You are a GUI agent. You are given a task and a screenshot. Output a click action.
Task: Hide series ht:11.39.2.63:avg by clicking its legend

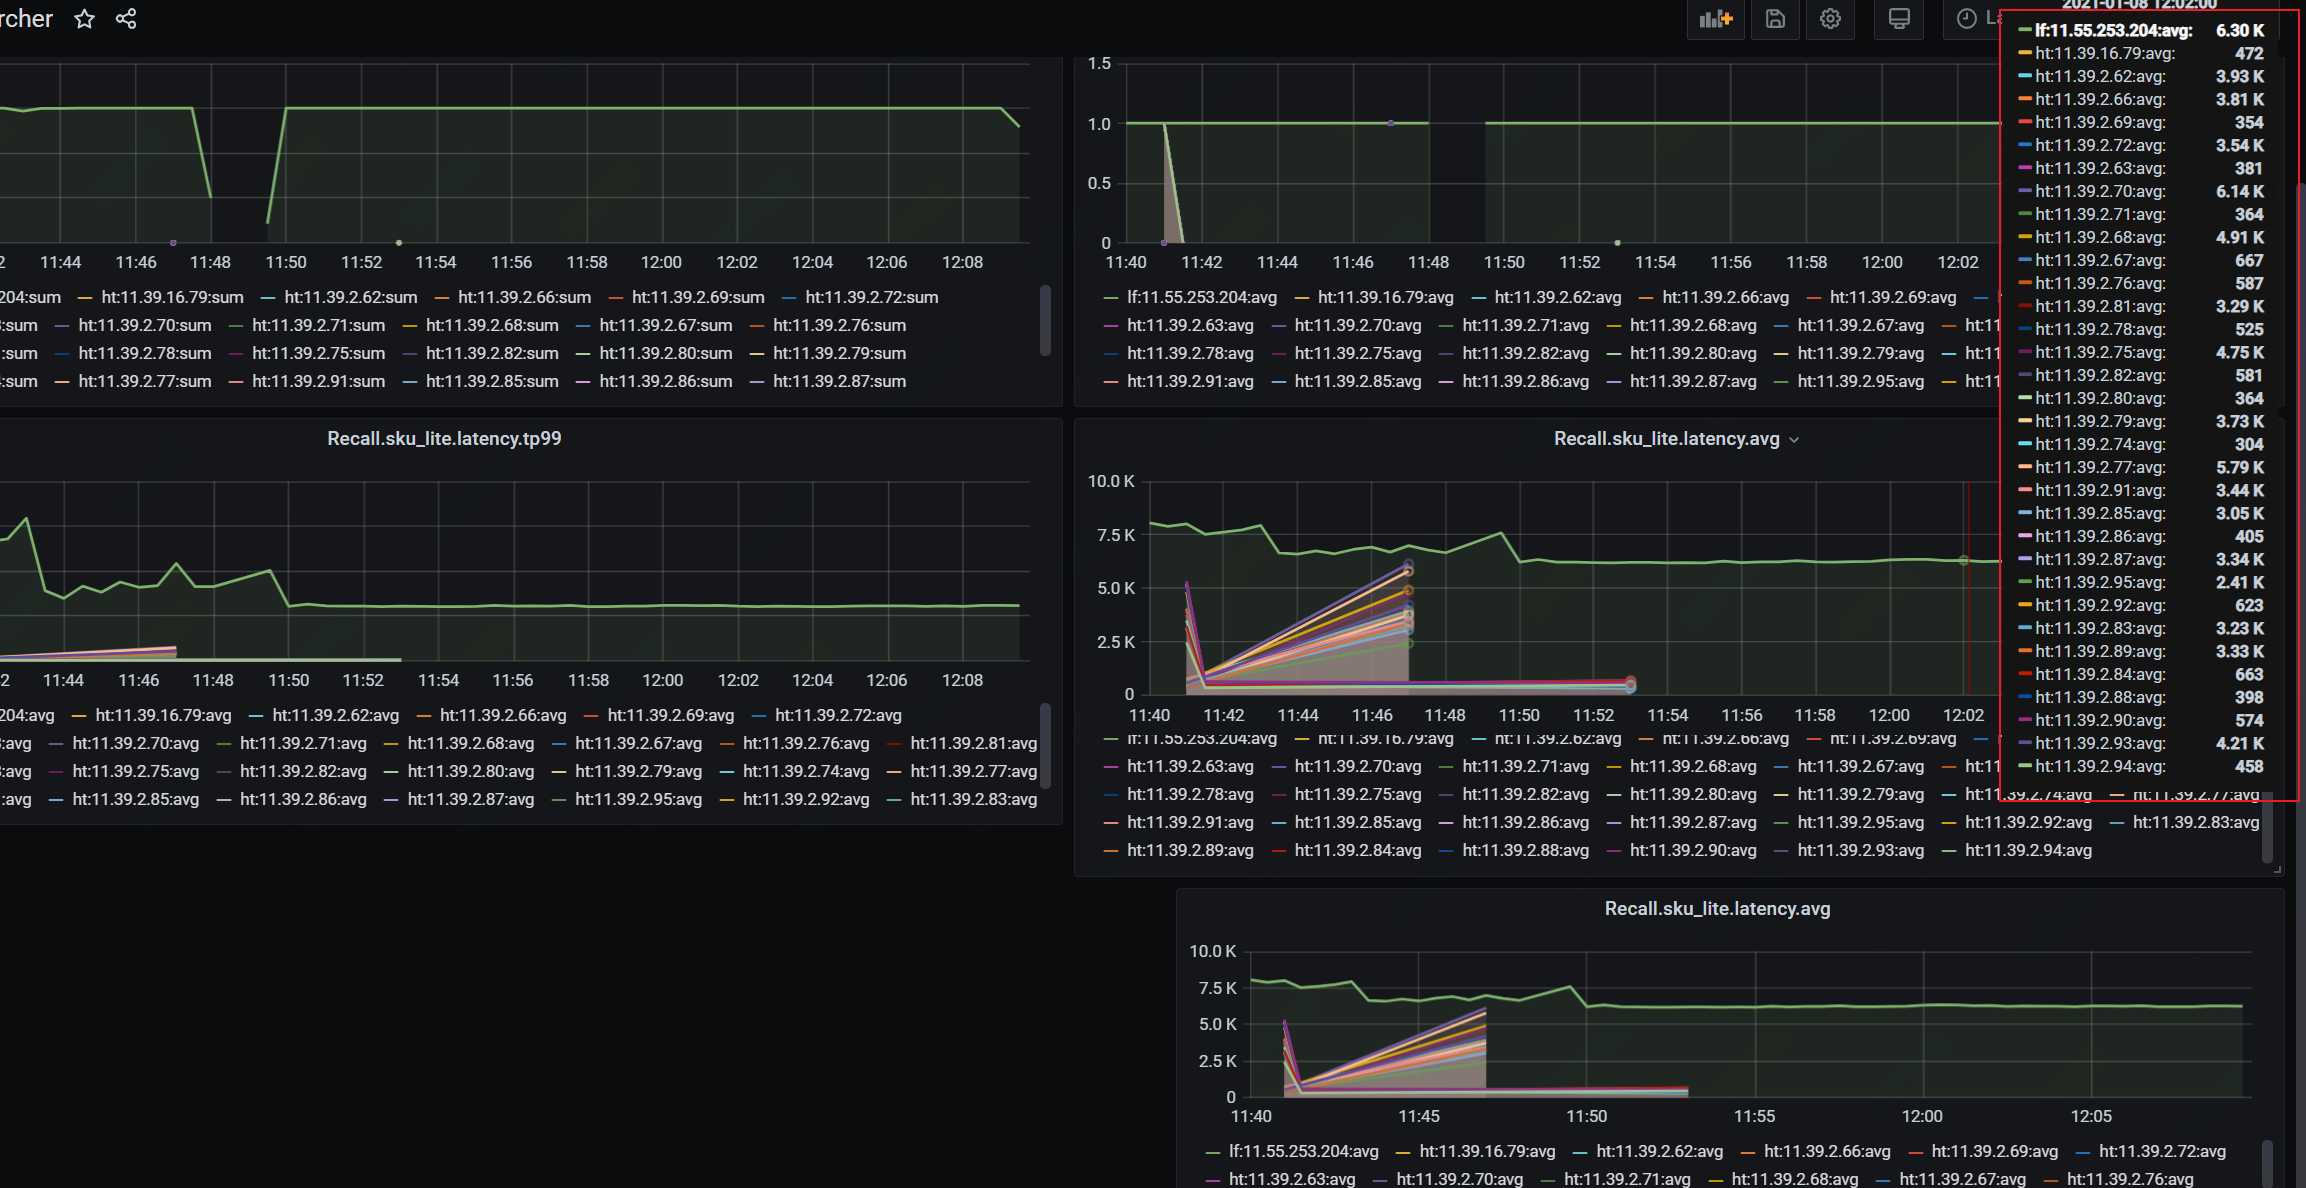point(1190,766)
